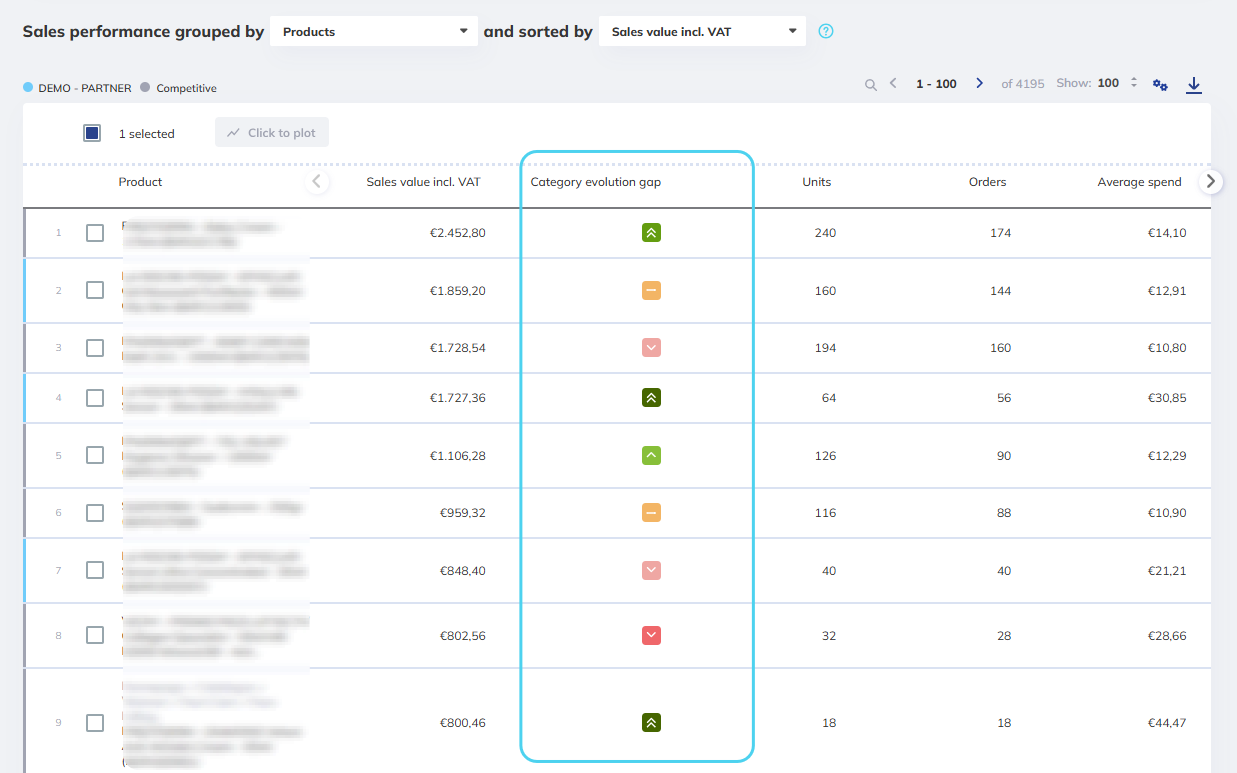This screenshot has height=773, width=1237.
Task: Click the dark green double-up icon in row 4
Action: [651, 398]
